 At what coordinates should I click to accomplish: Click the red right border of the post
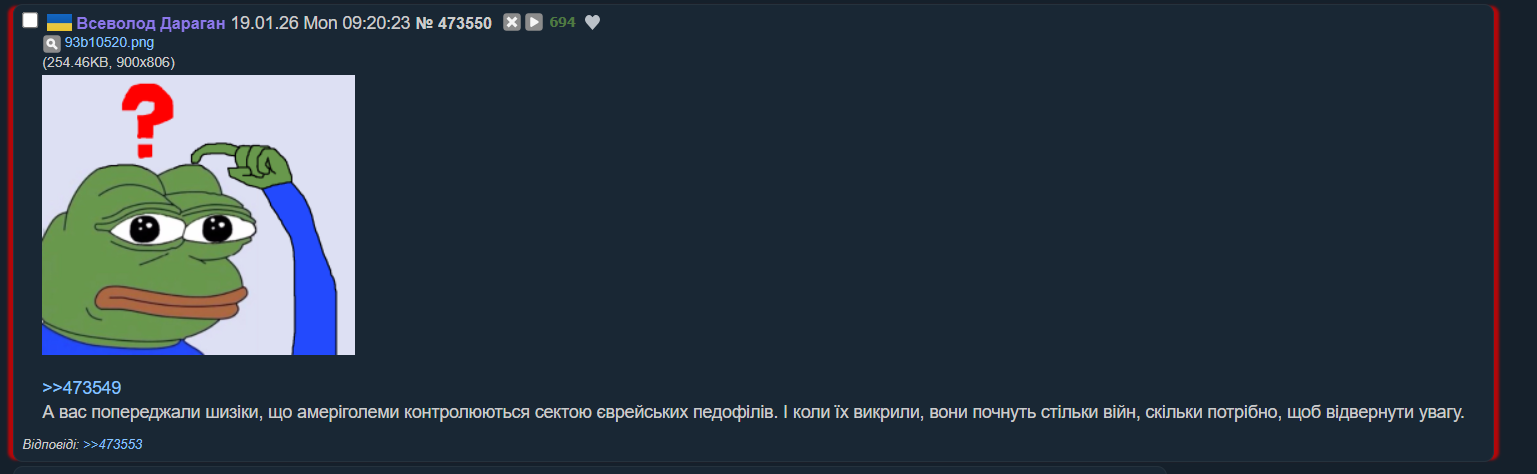[1494, 230]
